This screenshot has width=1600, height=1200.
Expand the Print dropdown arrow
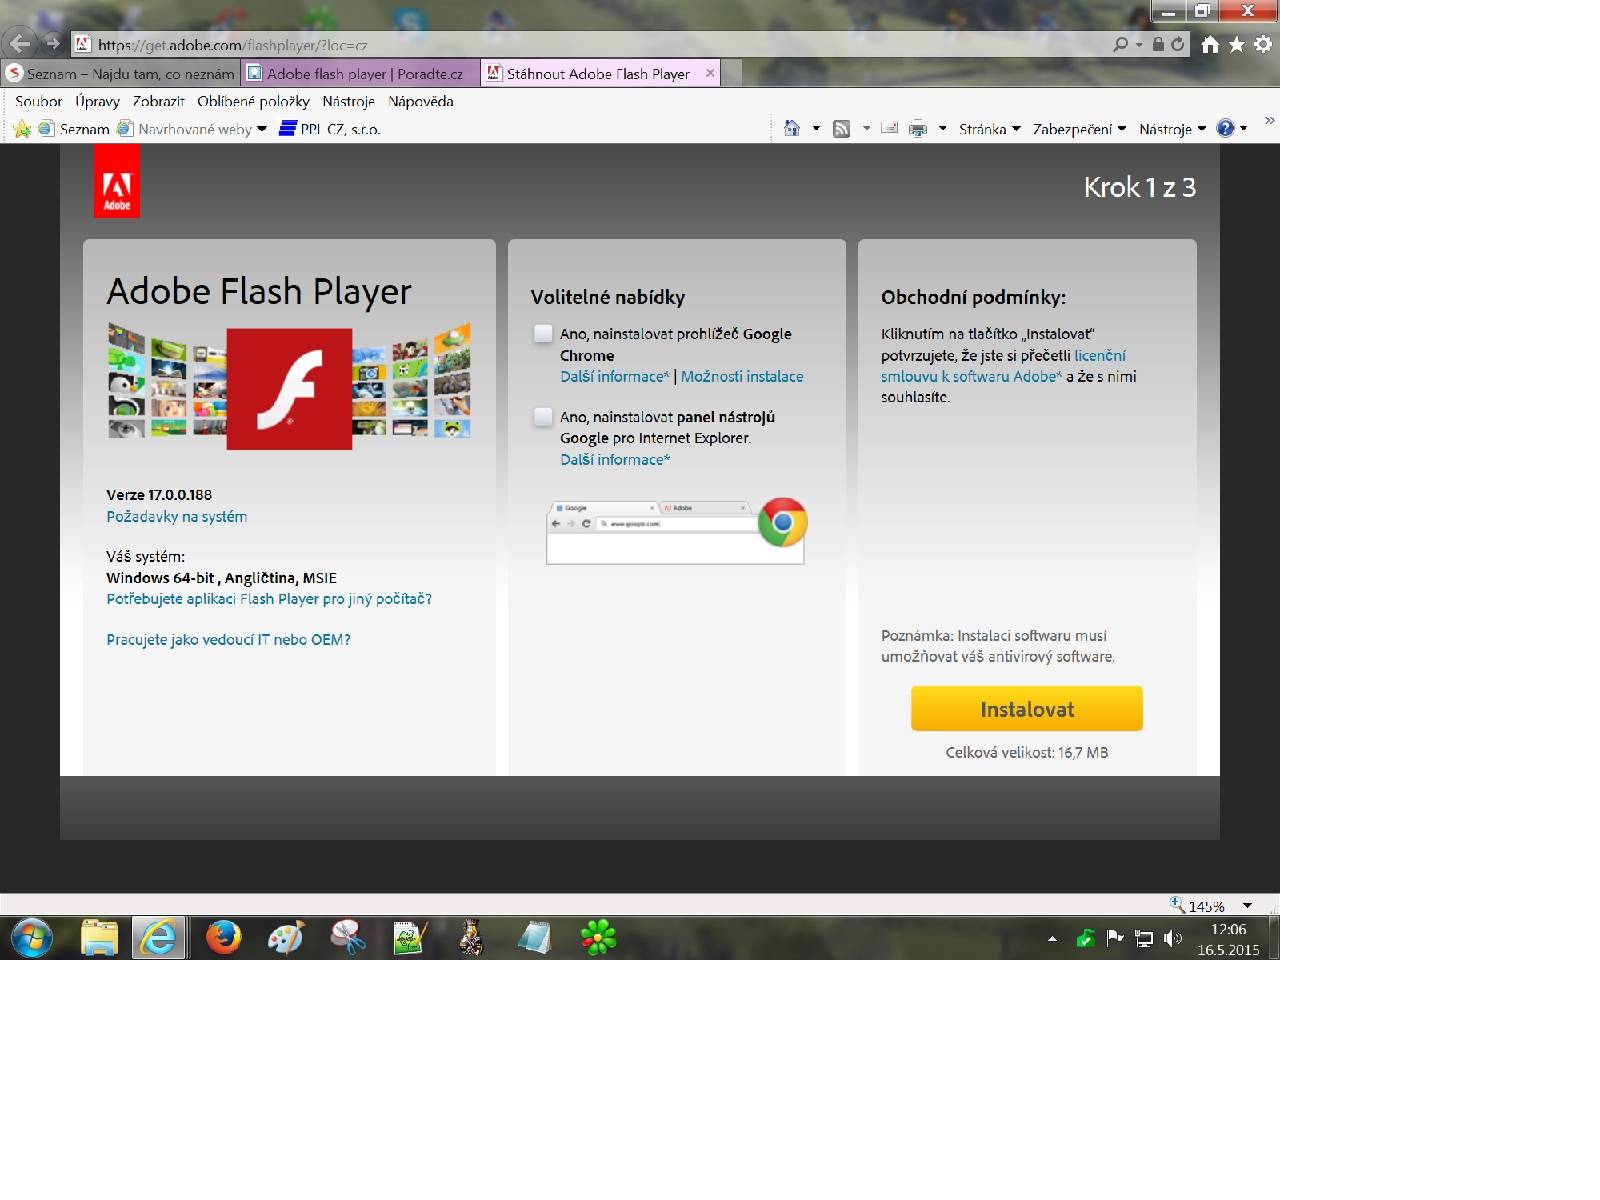pos(942,128)
